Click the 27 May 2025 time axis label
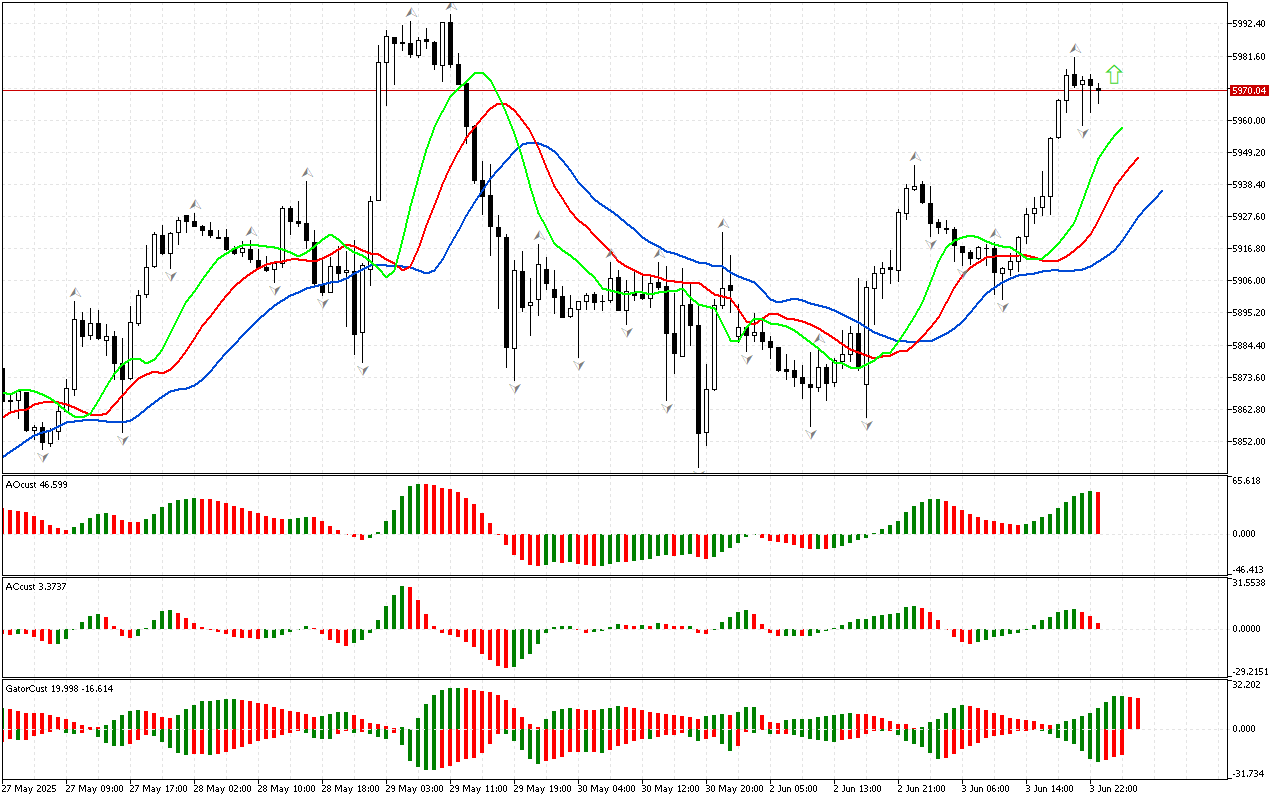The width and height of the screenshot is (1280, 800). click(x=30, y=788)
